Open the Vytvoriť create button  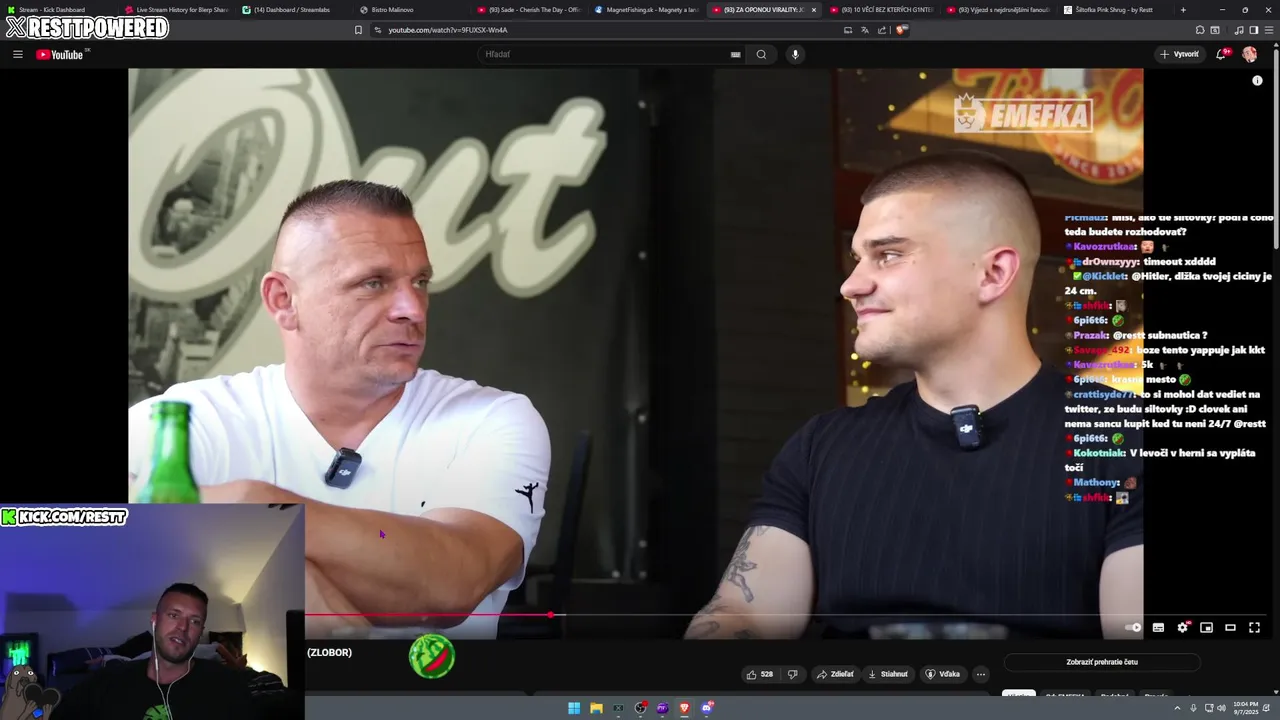point(1179,54)
